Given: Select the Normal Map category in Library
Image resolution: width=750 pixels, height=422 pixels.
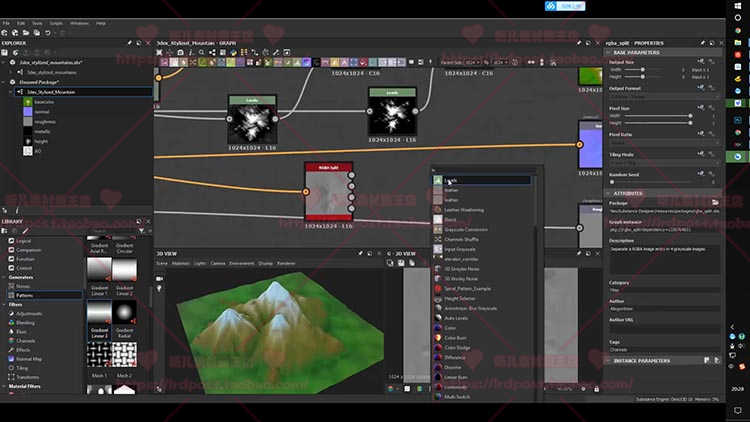Looking at the screenshot, I should 29,359.
